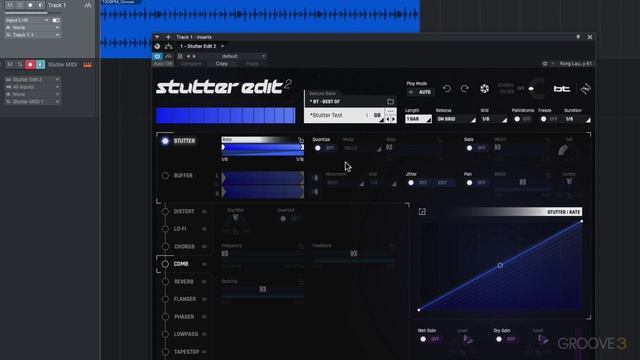Image resolution: width=640 pixels, height=360 pixels.
Task: Click the Stutter Rate range slider
Action: pos(263,147)
